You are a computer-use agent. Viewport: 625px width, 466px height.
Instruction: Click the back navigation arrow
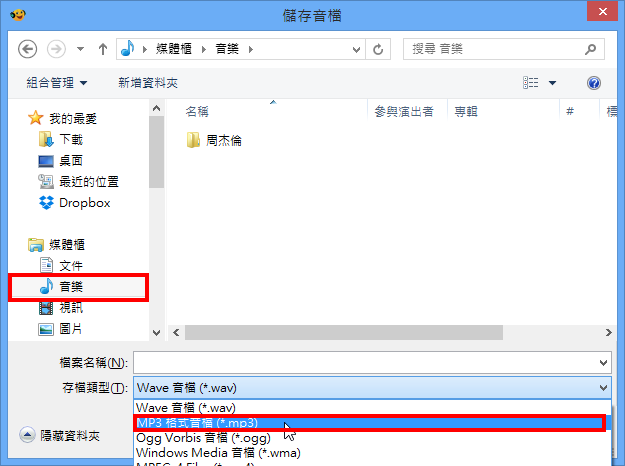pos(28,49)
